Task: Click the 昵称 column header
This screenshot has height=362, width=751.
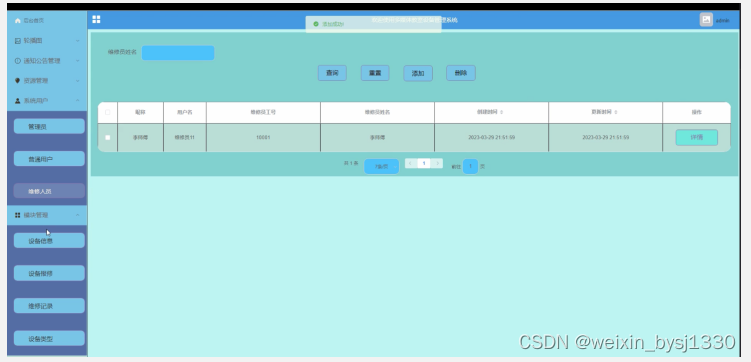Action: 140,112
